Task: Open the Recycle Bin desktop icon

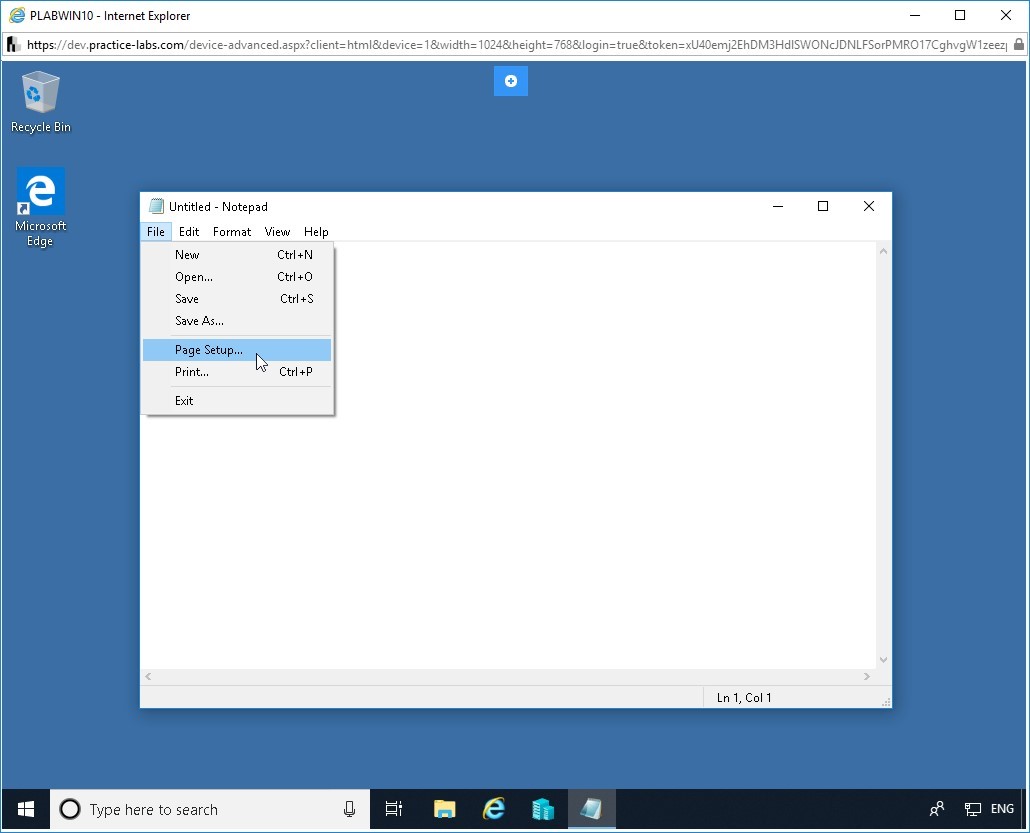Action: [41, 102]
